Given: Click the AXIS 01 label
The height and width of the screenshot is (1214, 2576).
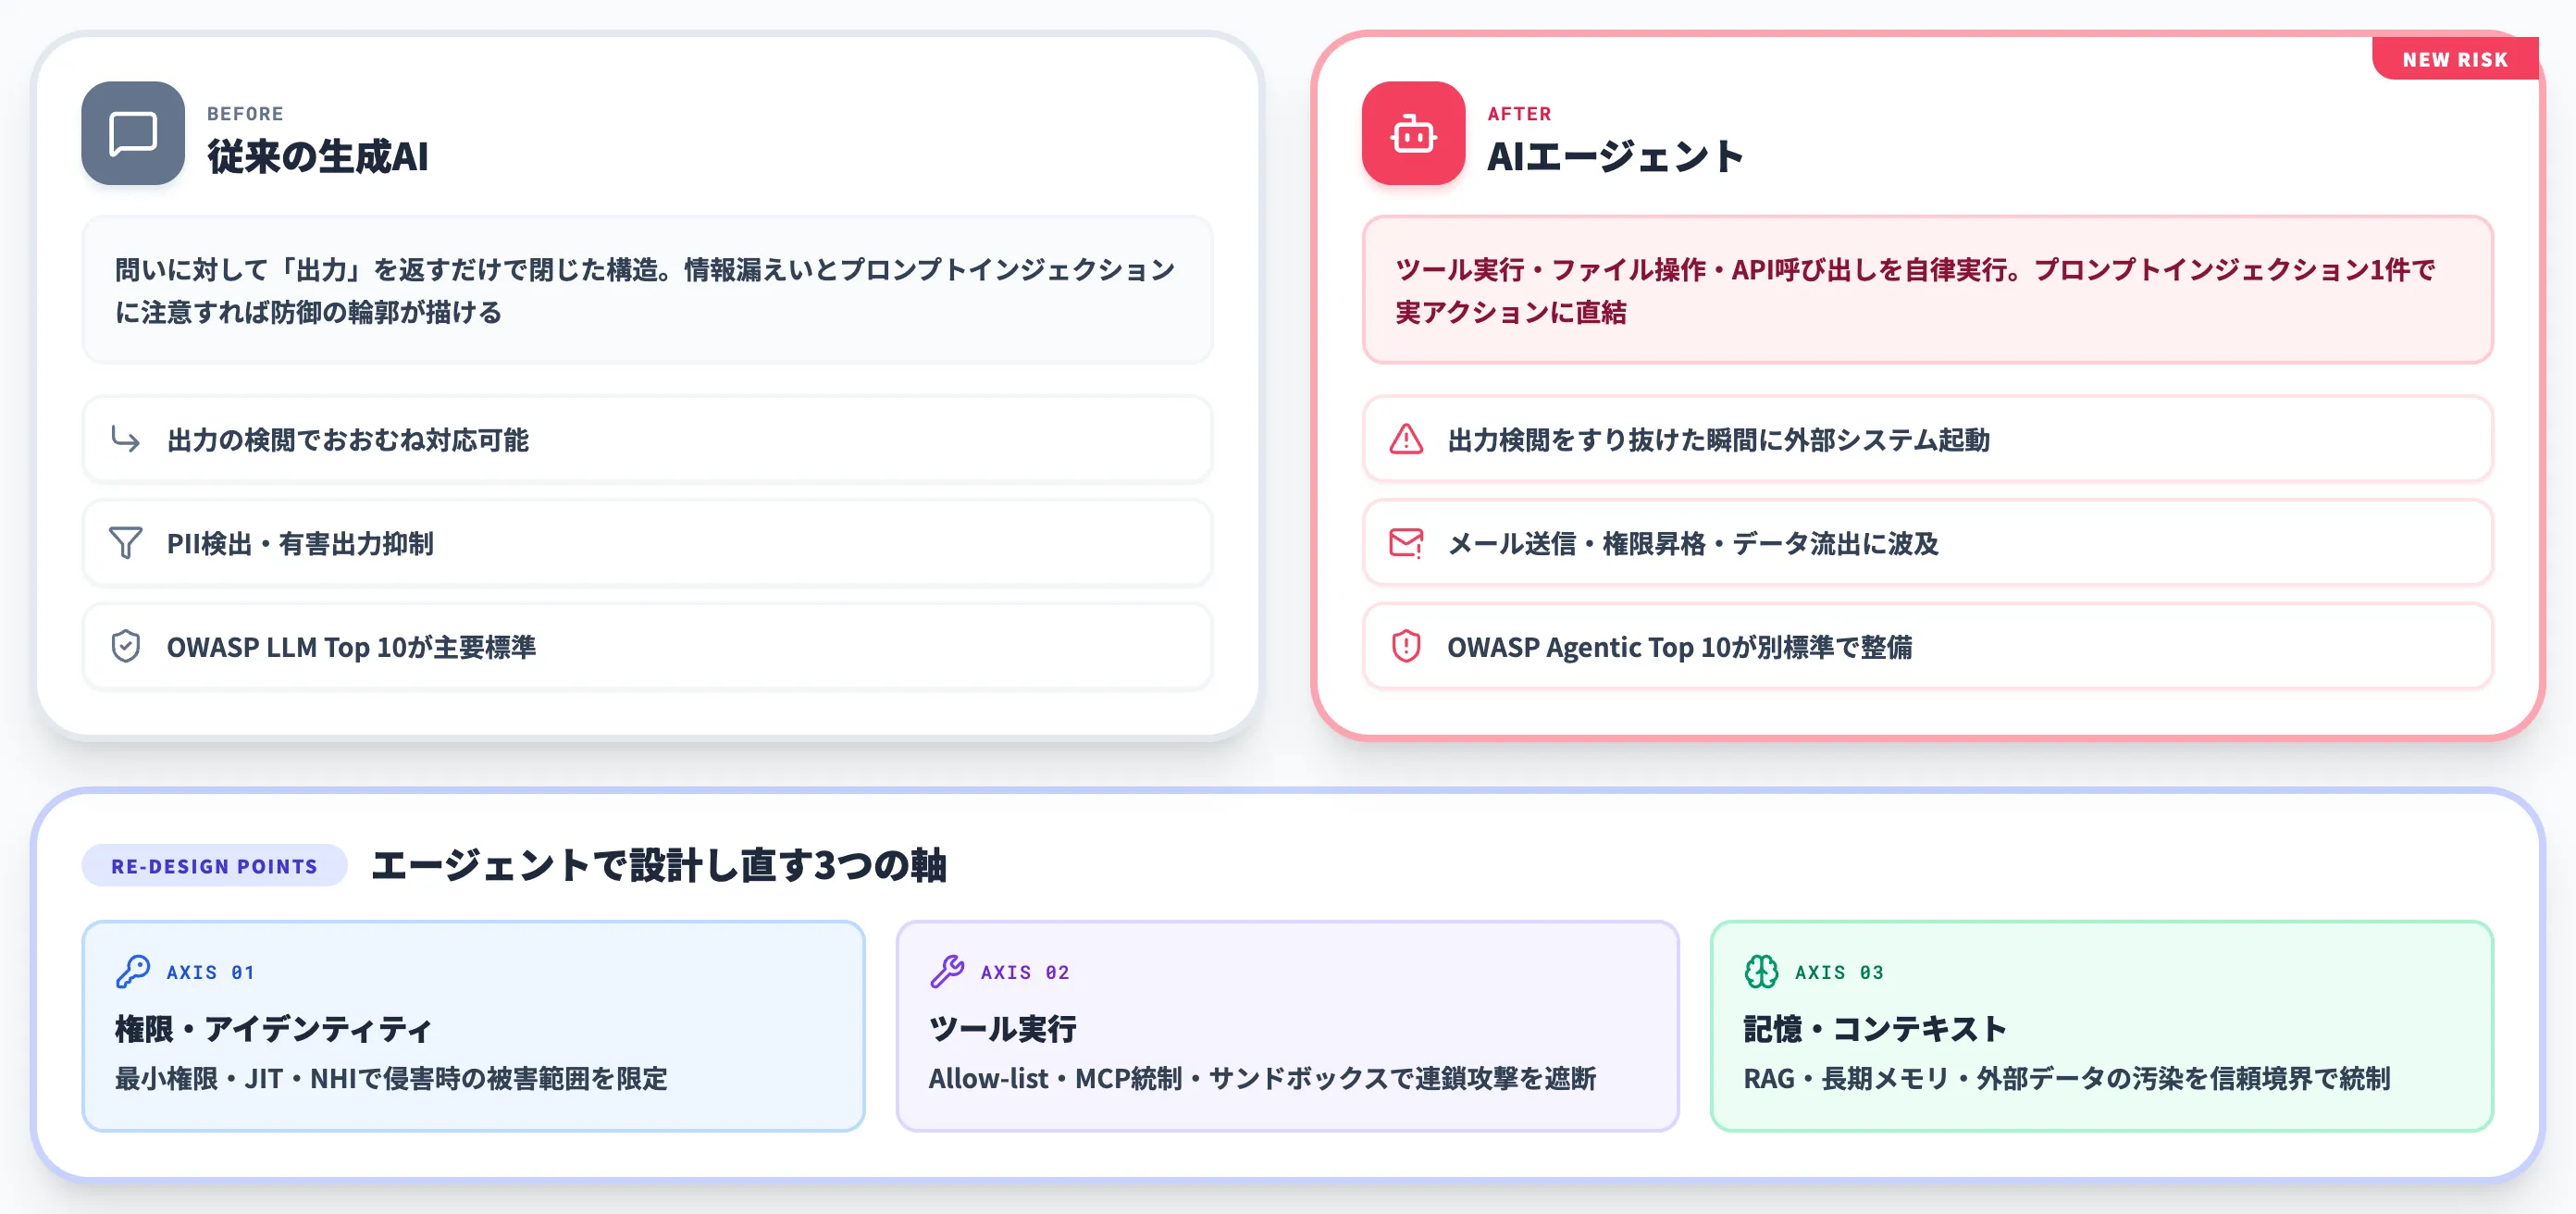Looking at the screenshot, I should tap(210, 972).
